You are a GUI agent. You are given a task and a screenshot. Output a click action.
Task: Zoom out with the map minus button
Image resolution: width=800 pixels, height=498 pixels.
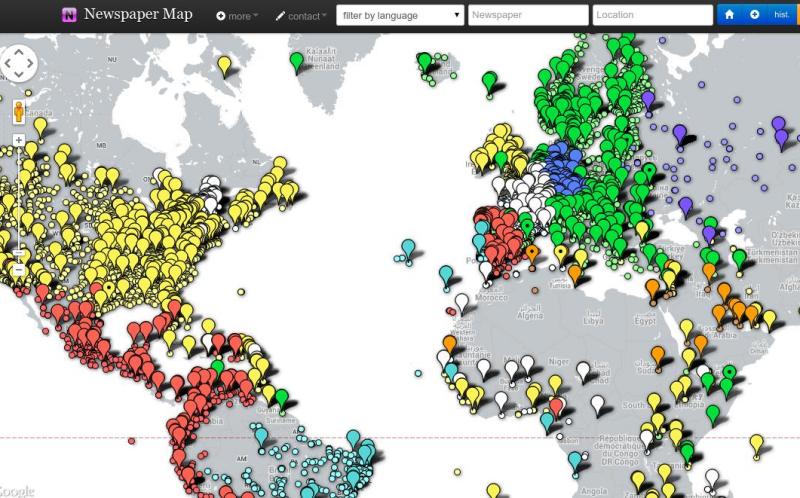19,270
